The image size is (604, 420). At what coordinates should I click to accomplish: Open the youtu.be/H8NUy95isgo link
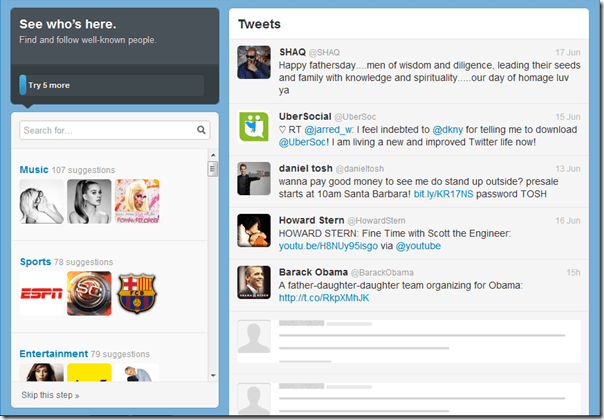point(328,246)
